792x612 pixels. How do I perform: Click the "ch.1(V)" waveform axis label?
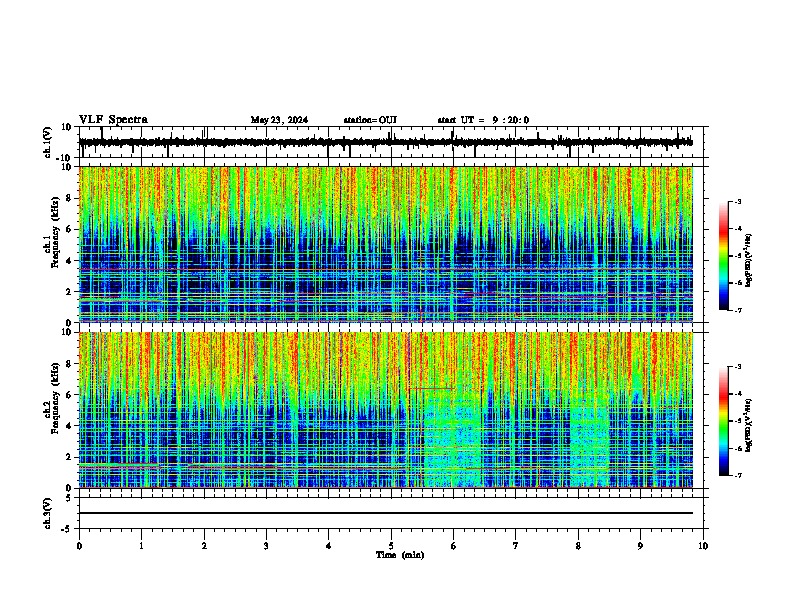(x=48, y=142)
